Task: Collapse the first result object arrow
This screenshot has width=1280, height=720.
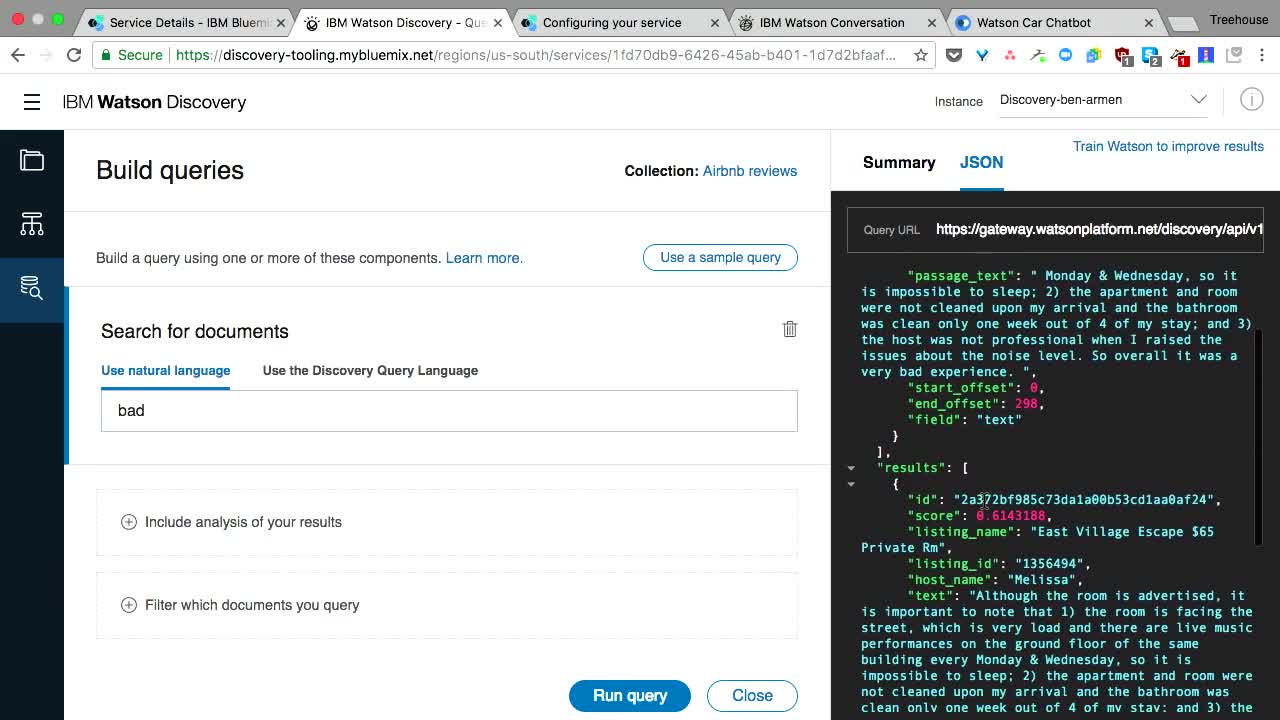Action: [x=851, y=484]
